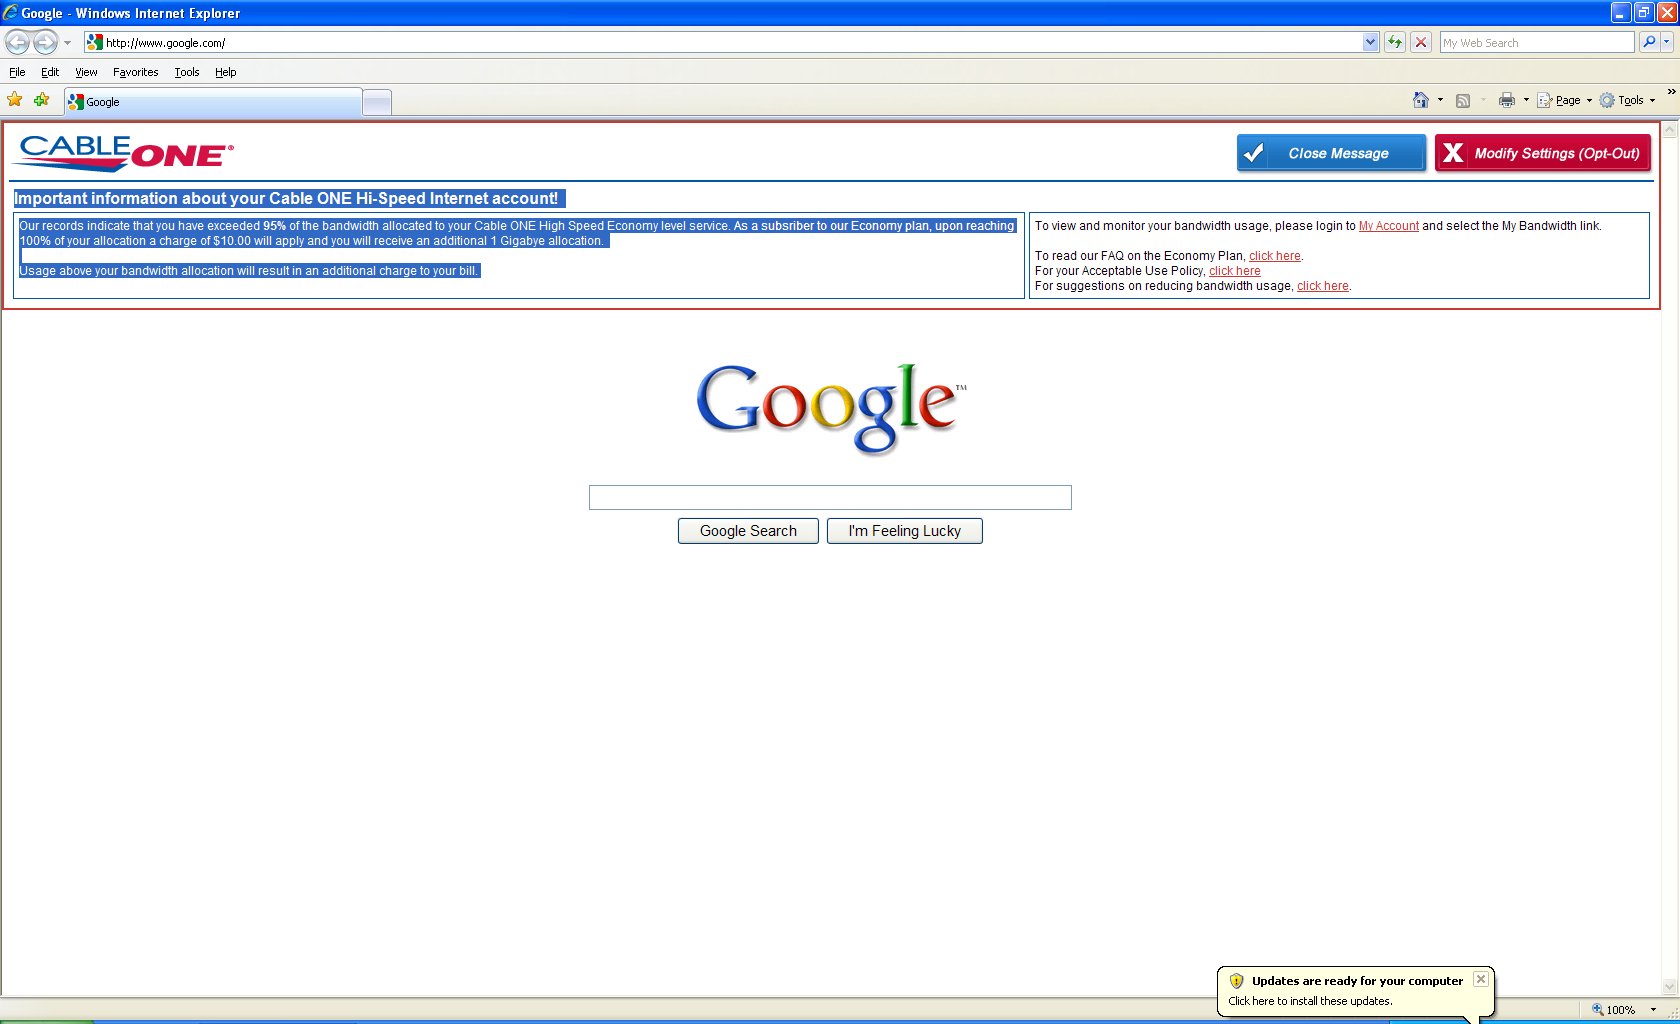
Task: Open recent pages dropdown beside navigation arrows
Action: (x=68, y=43)
